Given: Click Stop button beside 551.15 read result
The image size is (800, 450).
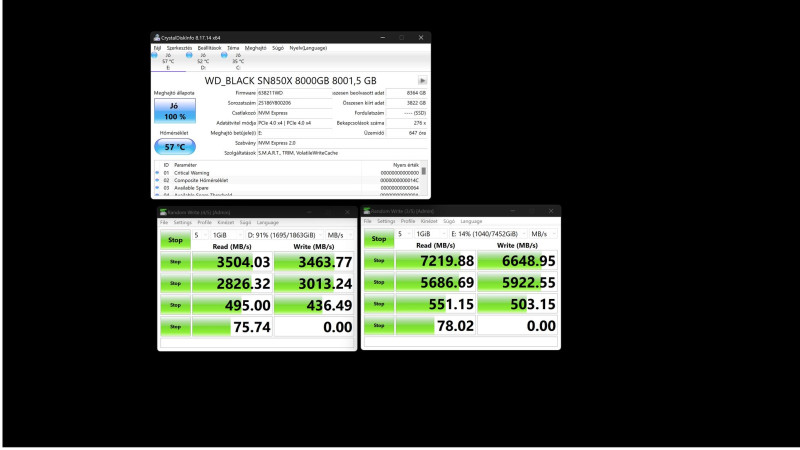Looking at the screenshot, I should click(x=379, y=304).
